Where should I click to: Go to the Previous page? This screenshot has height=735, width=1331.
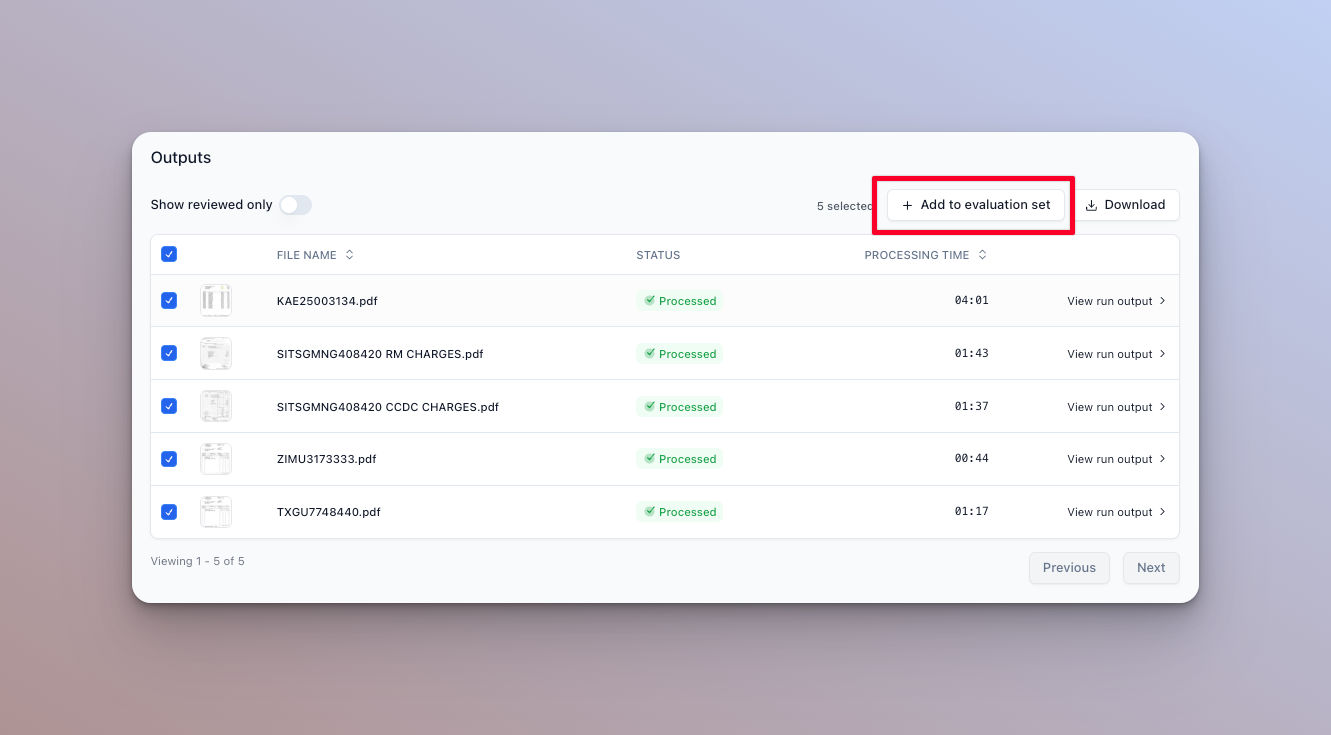pyautogui.click(x=1068, y=568)
